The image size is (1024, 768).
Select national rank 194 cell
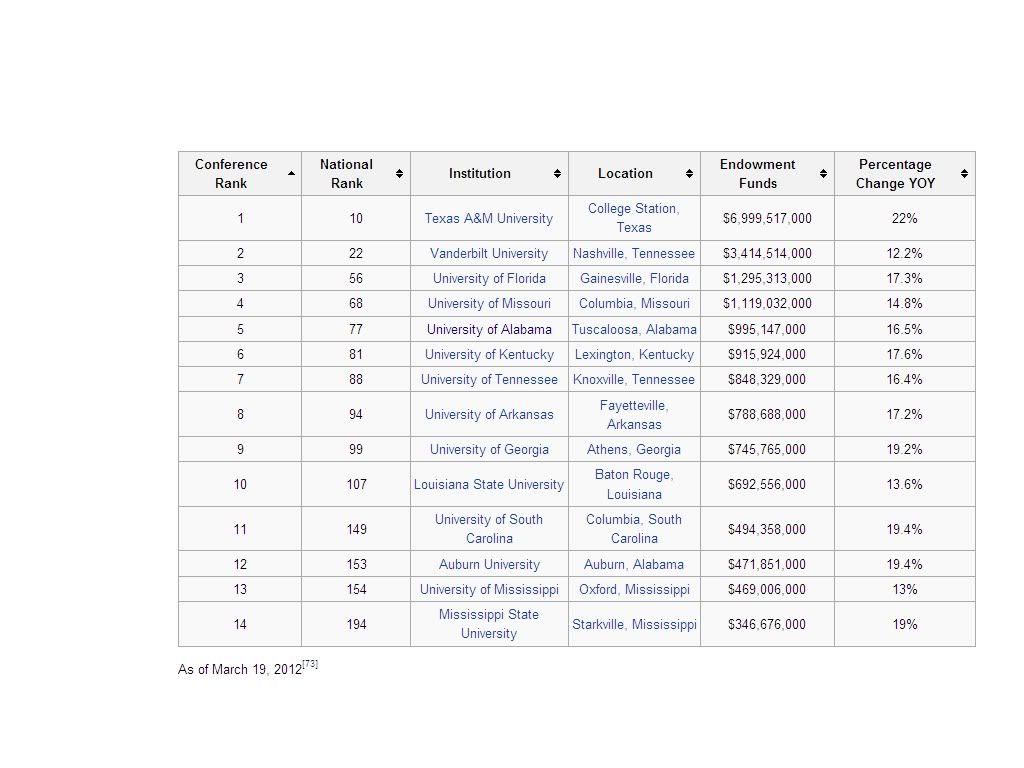click(356, 624)
